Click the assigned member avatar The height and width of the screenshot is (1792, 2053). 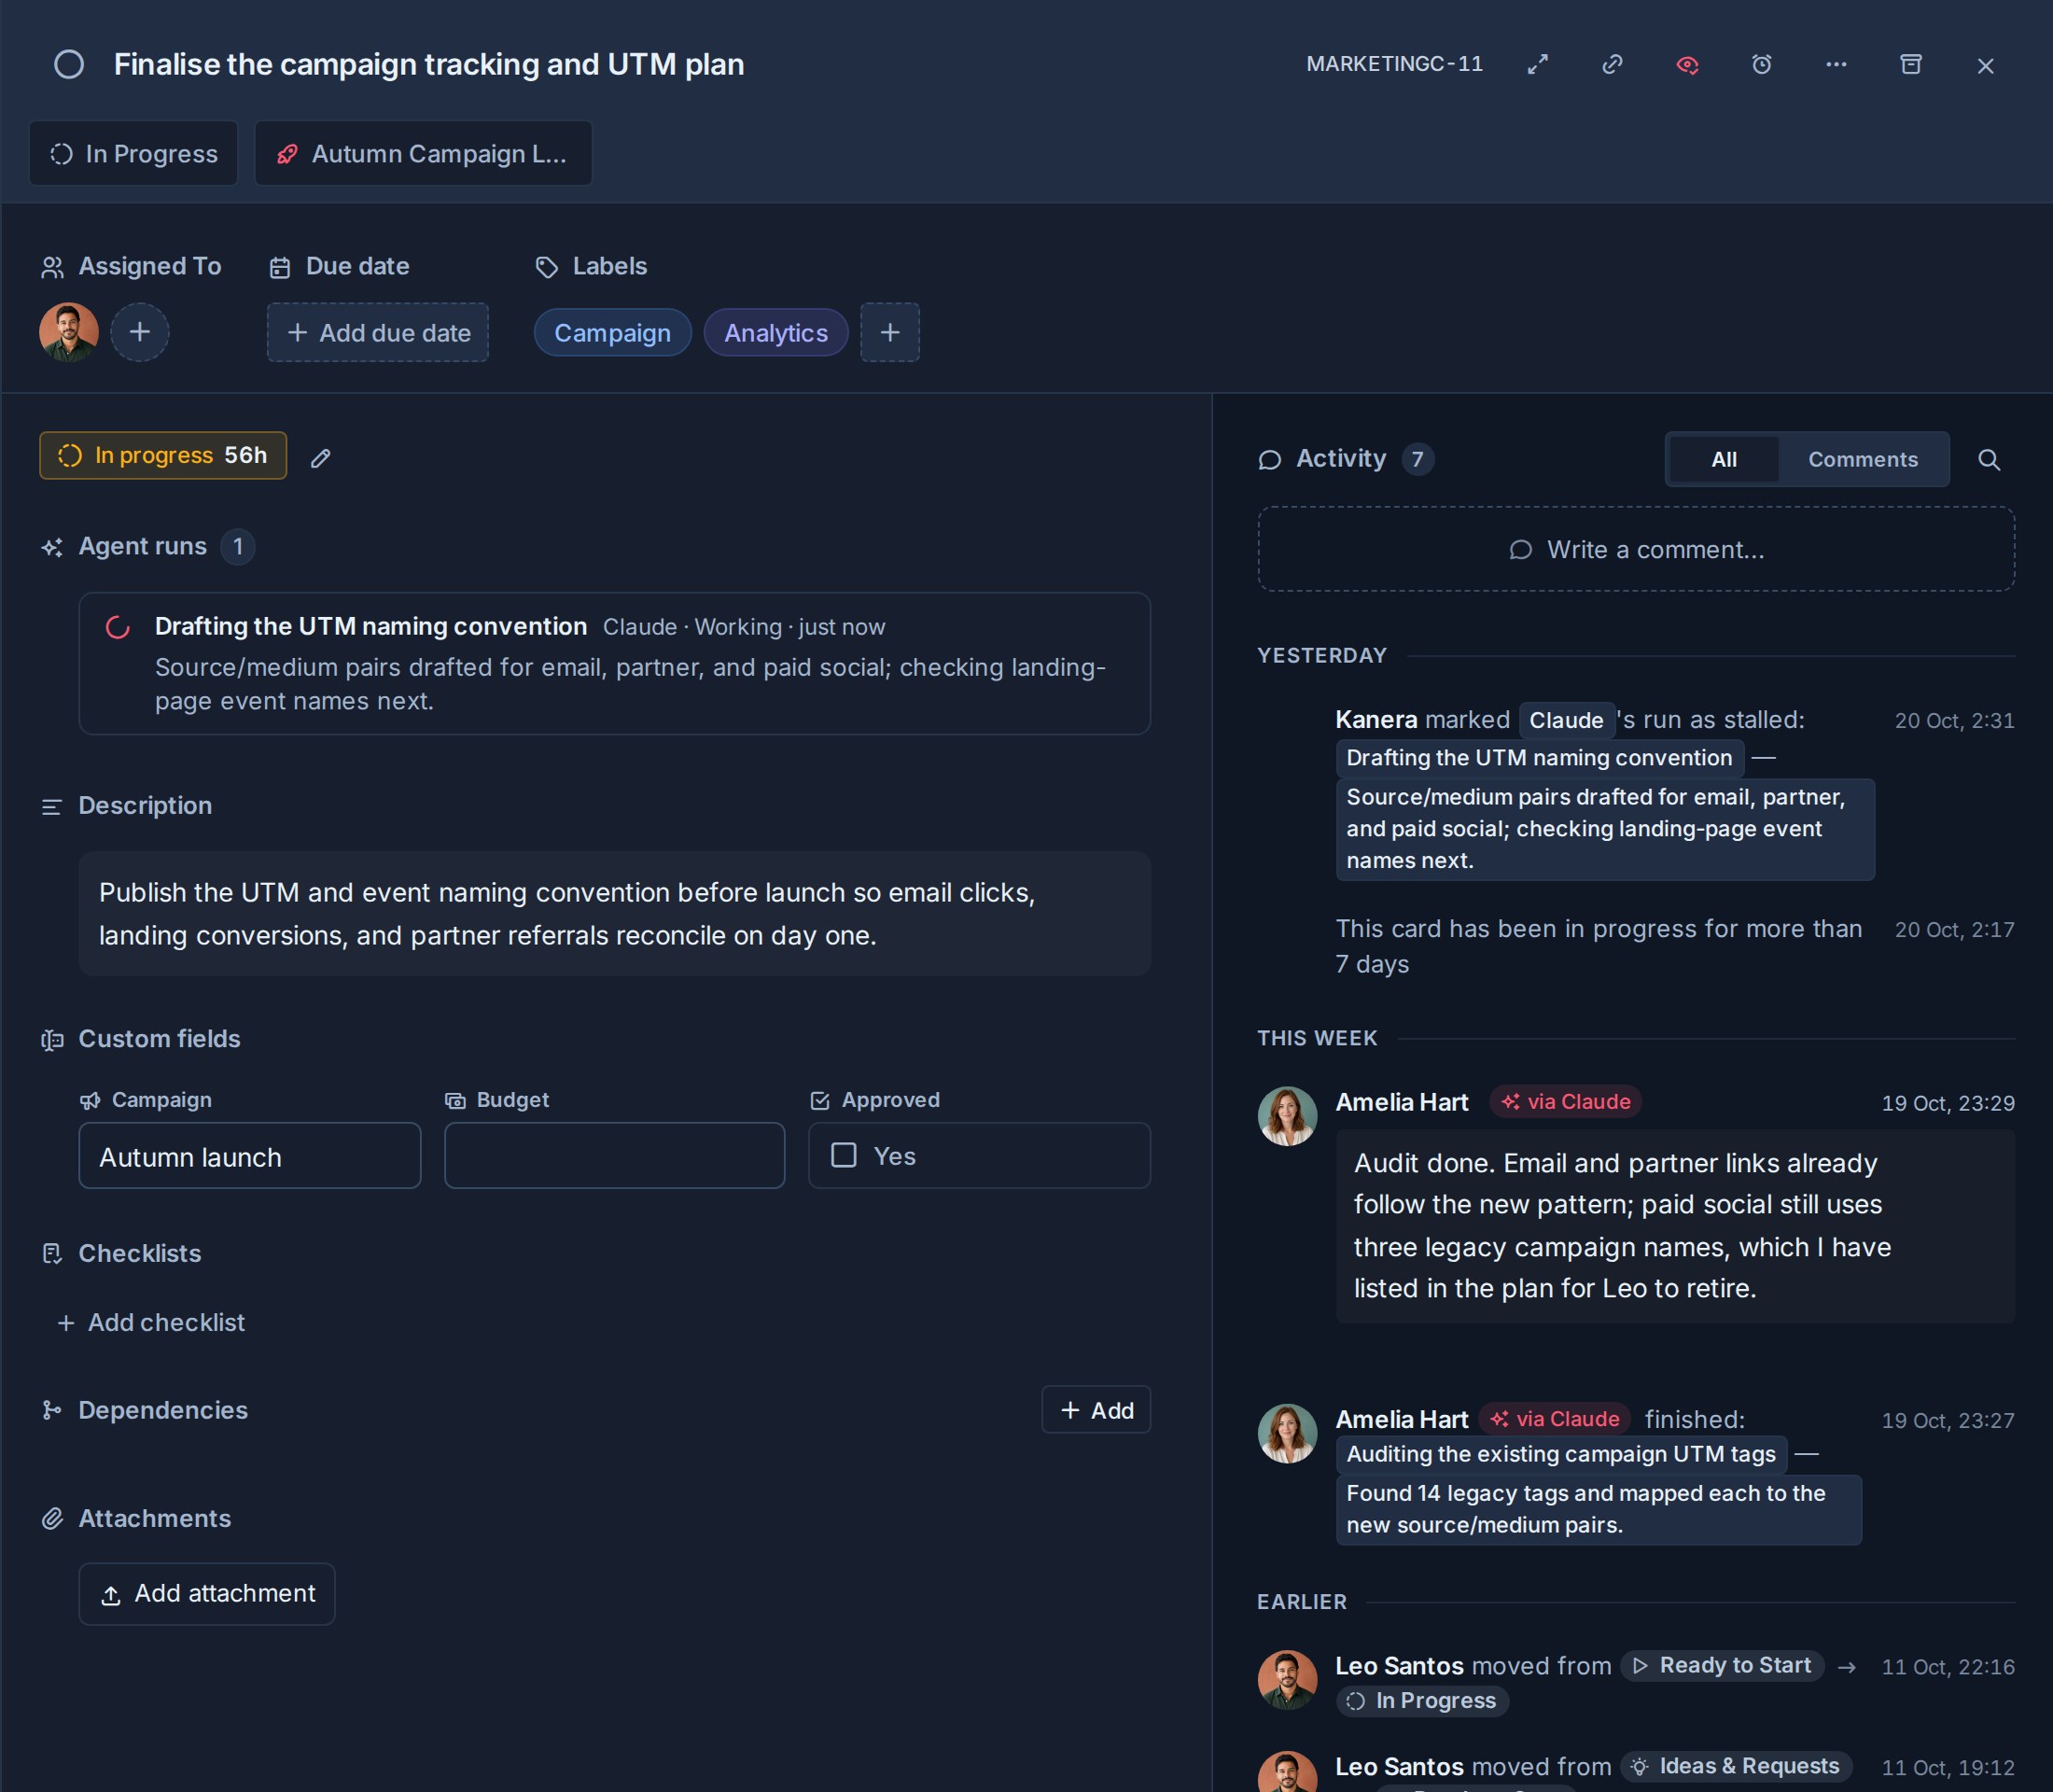[x=69, y=332]
